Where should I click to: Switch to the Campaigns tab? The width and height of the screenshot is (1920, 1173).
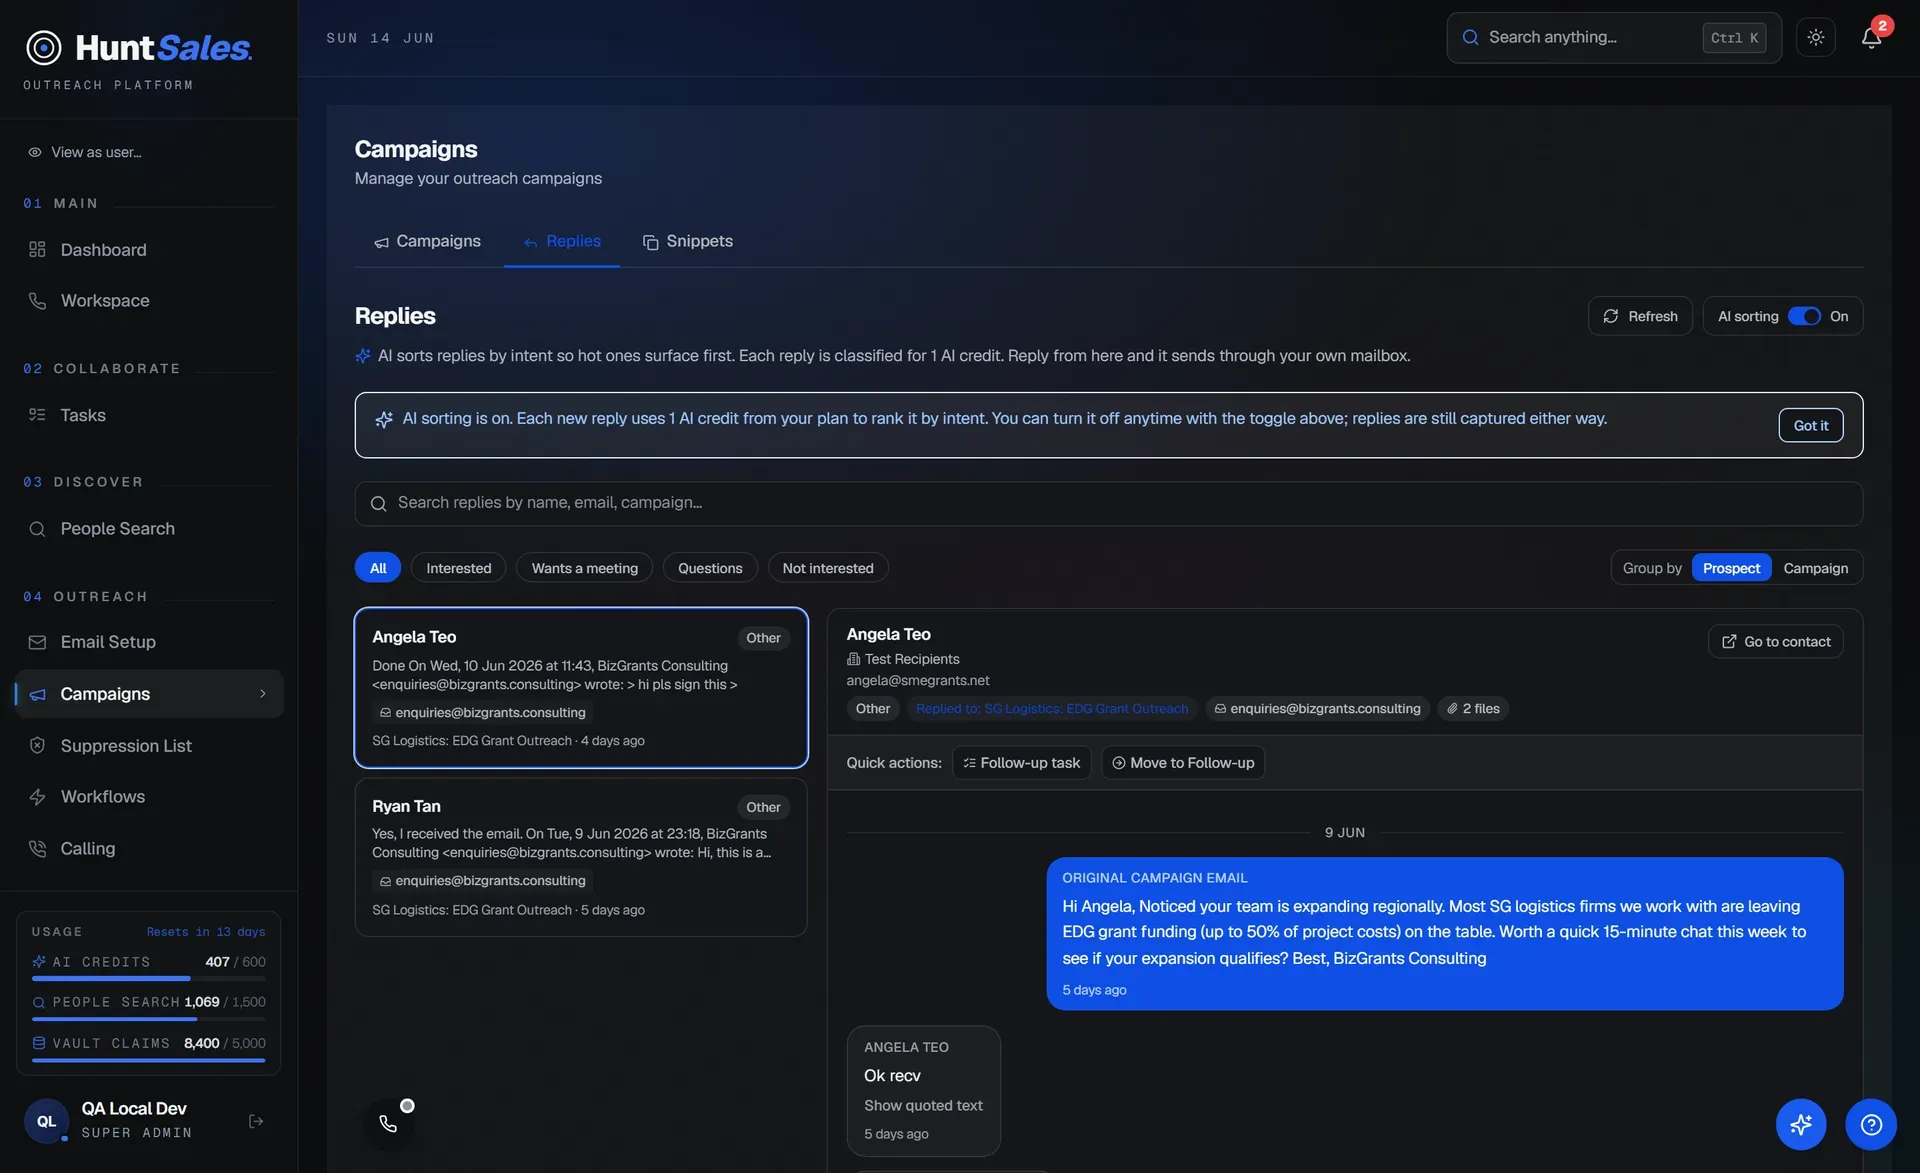coord(427,242)
